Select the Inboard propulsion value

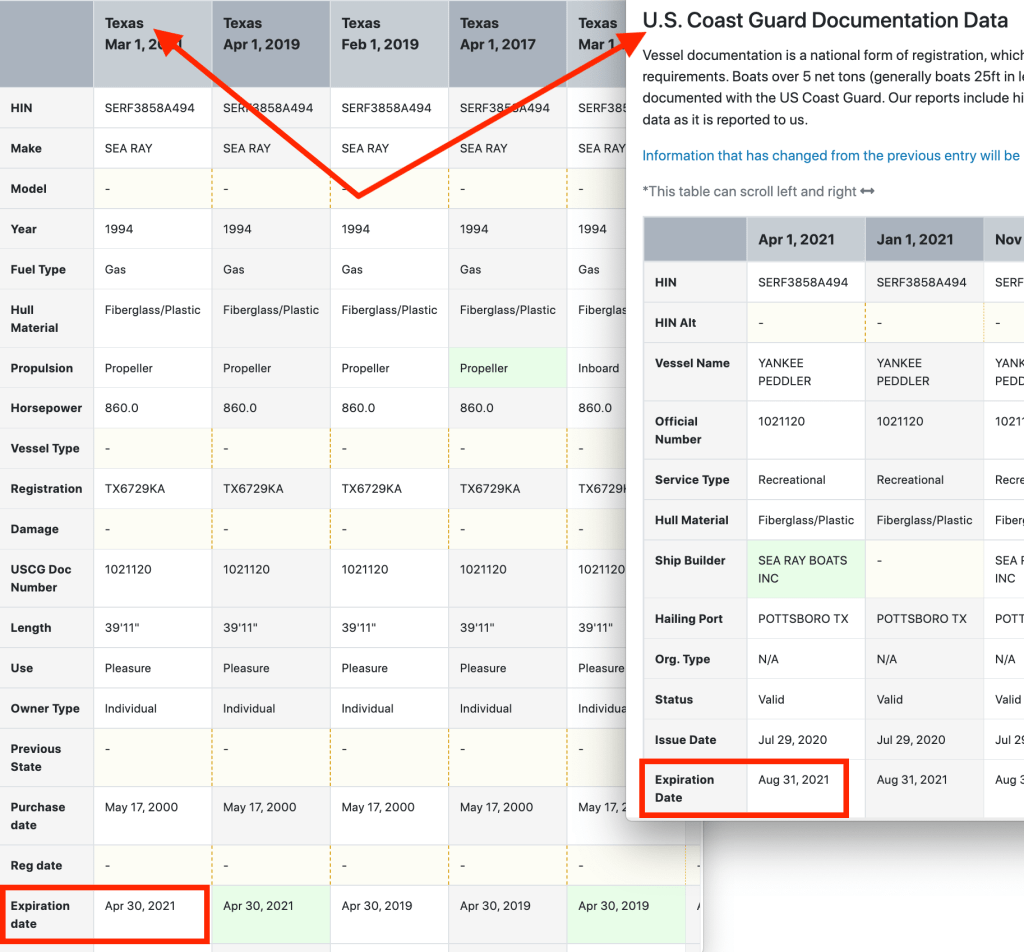pyautogui.click(x=598, y=368)
